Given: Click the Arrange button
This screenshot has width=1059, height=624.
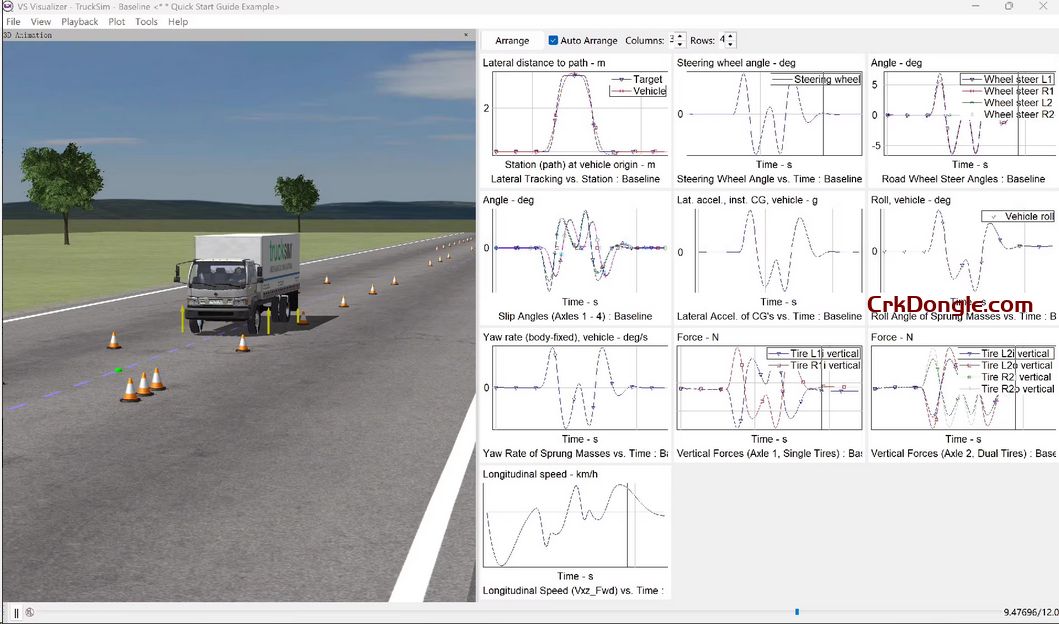Looking at the screenshot, I should click(512, 40).
